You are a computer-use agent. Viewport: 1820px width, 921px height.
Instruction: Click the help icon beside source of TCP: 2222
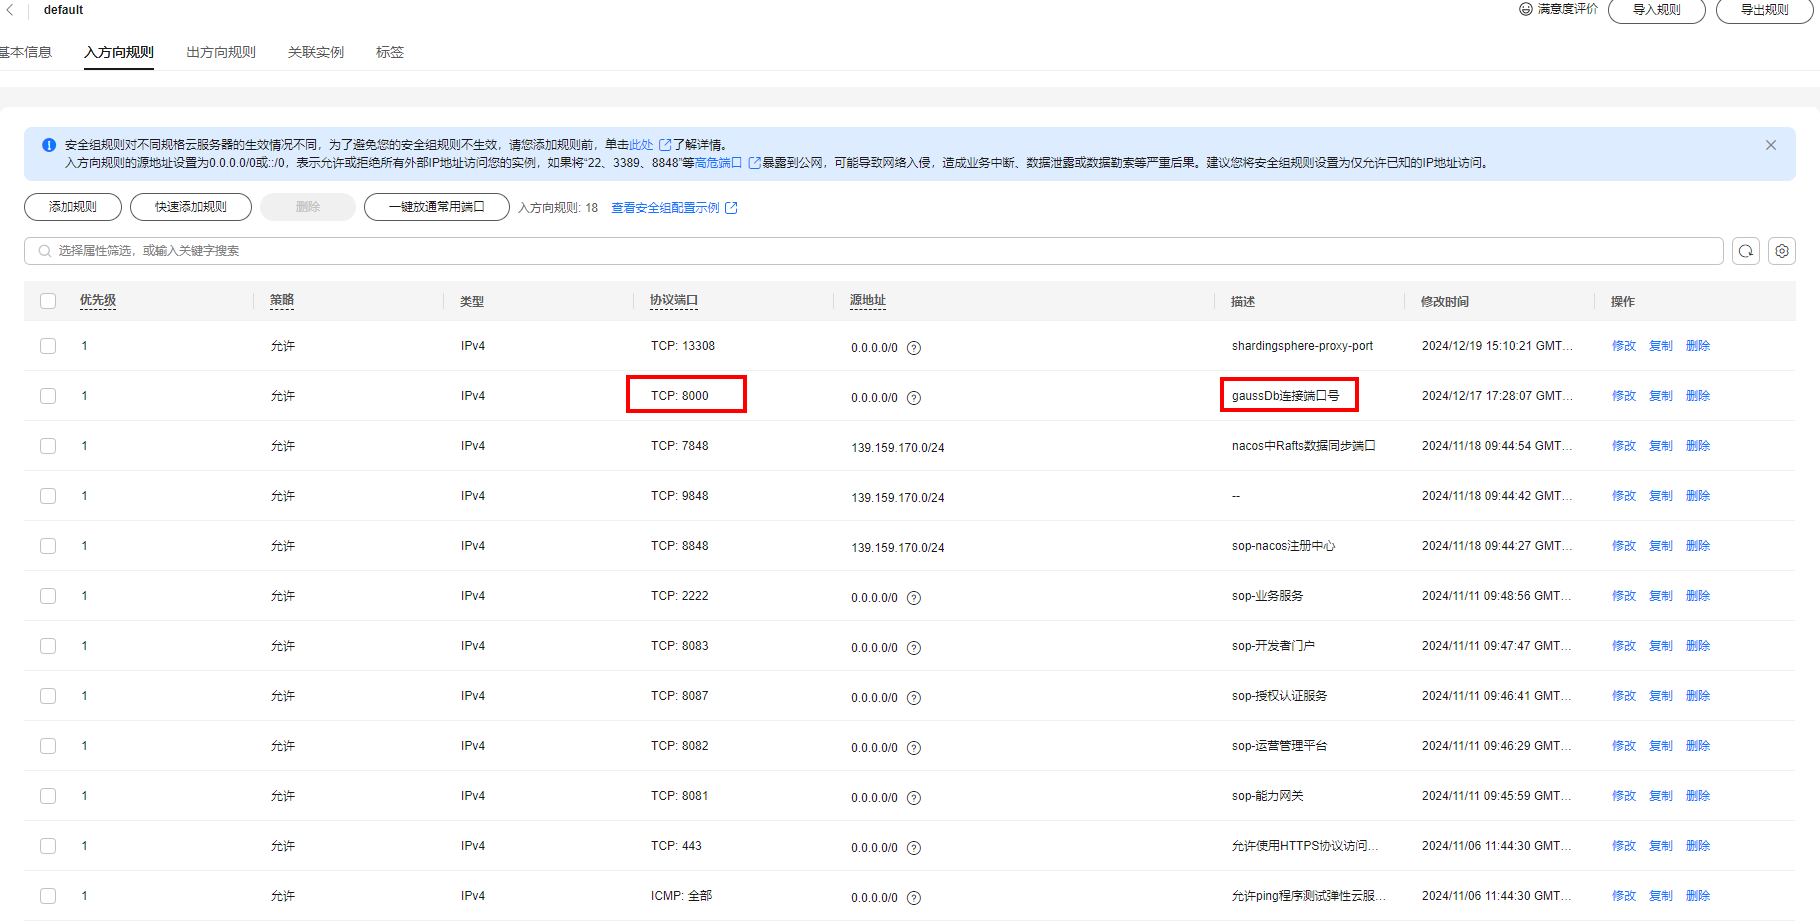[914, 598]
